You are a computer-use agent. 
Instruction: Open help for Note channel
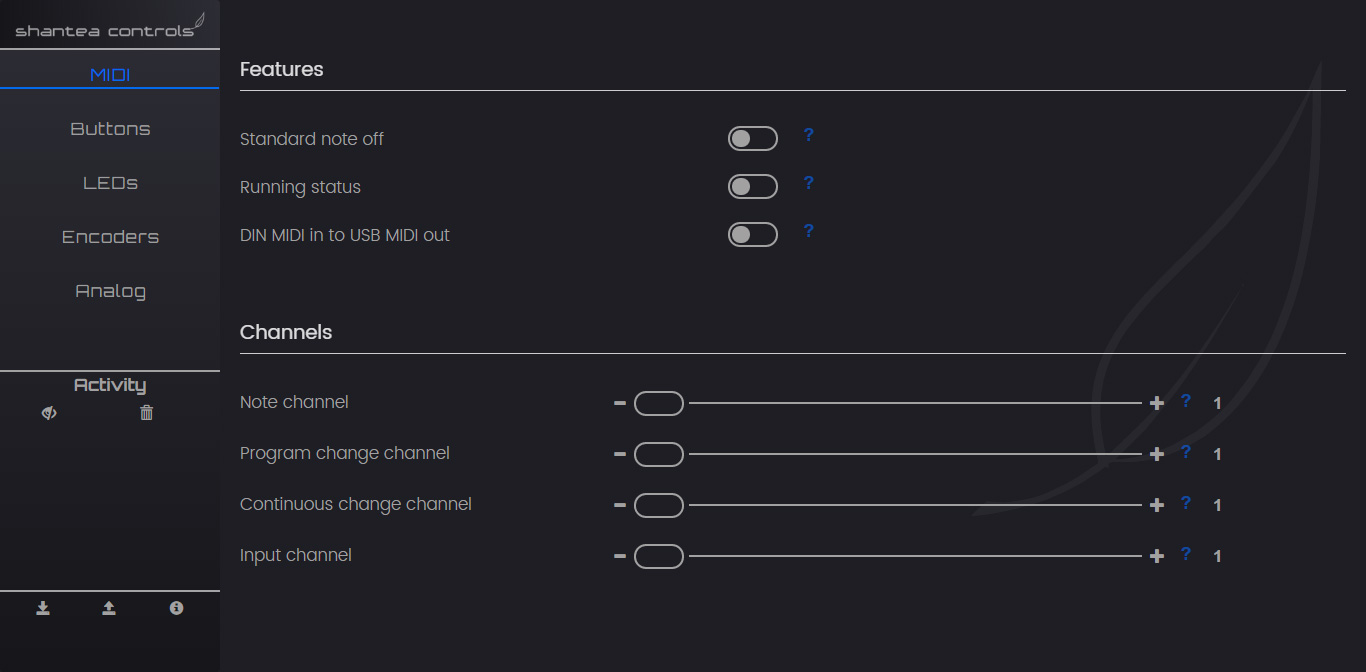pos(1186,400)
